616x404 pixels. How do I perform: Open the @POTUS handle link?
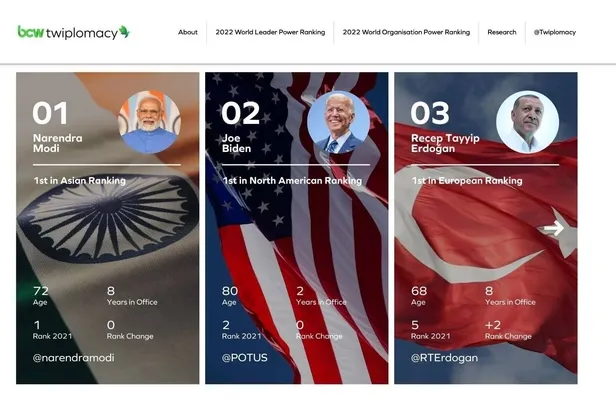[245, 358]
